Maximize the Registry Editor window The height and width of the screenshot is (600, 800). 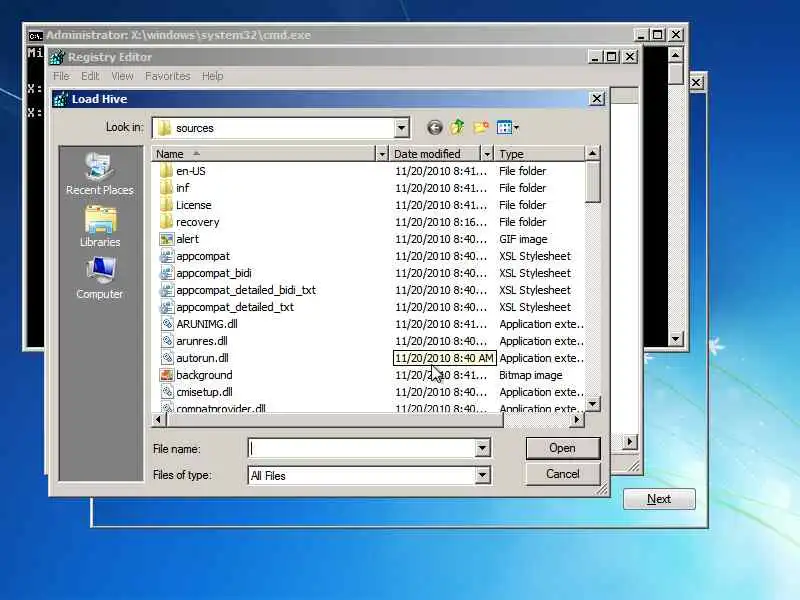[x=612, y=57]
